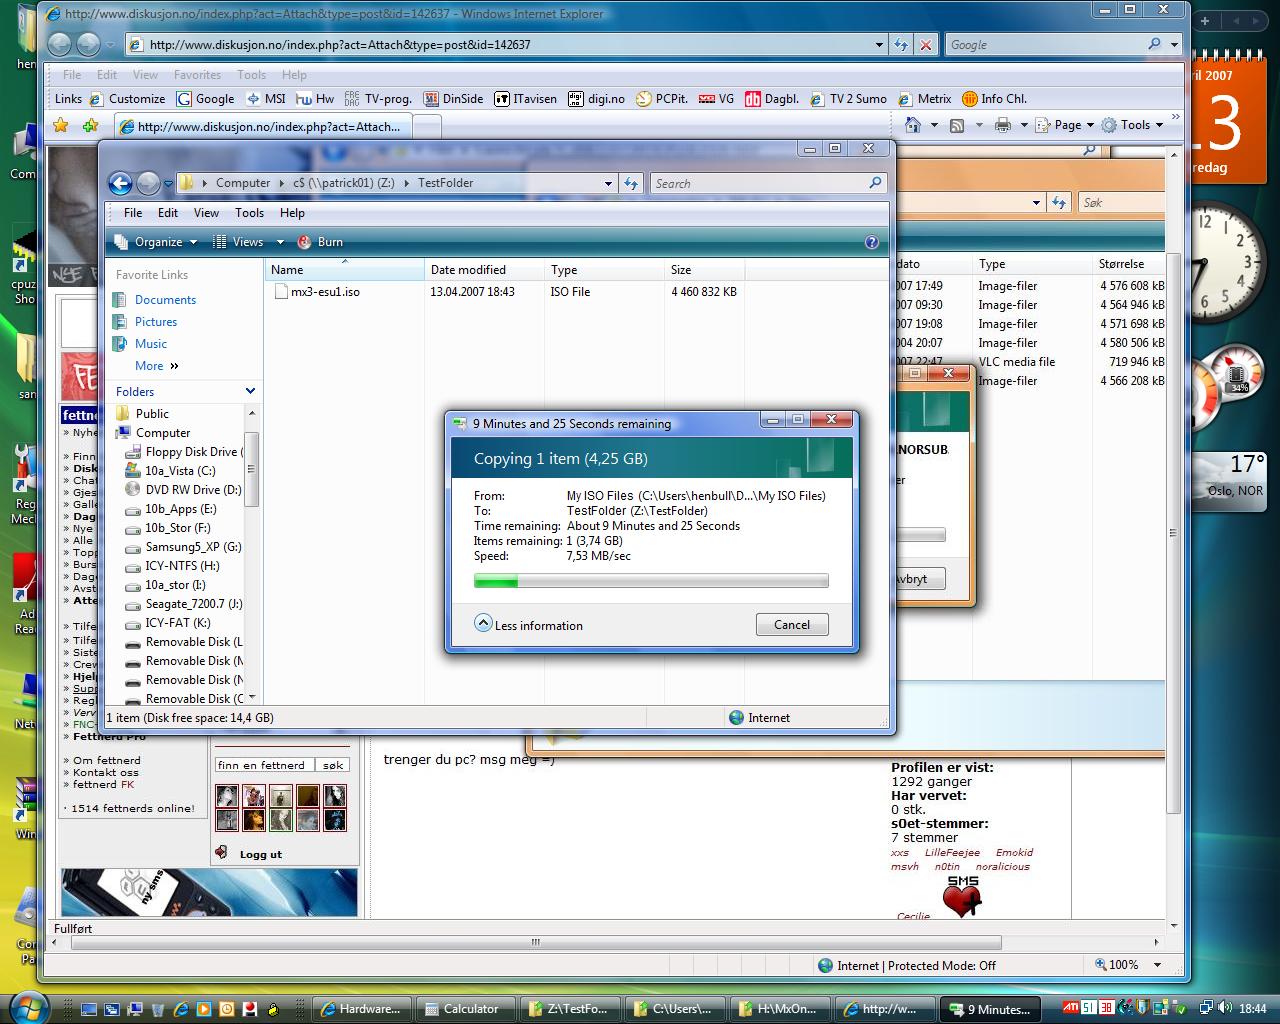The width and height of the screenshot is (1280, 1024).
Task: Click the Burn disc toolbar icon
Action: (303, 242)
